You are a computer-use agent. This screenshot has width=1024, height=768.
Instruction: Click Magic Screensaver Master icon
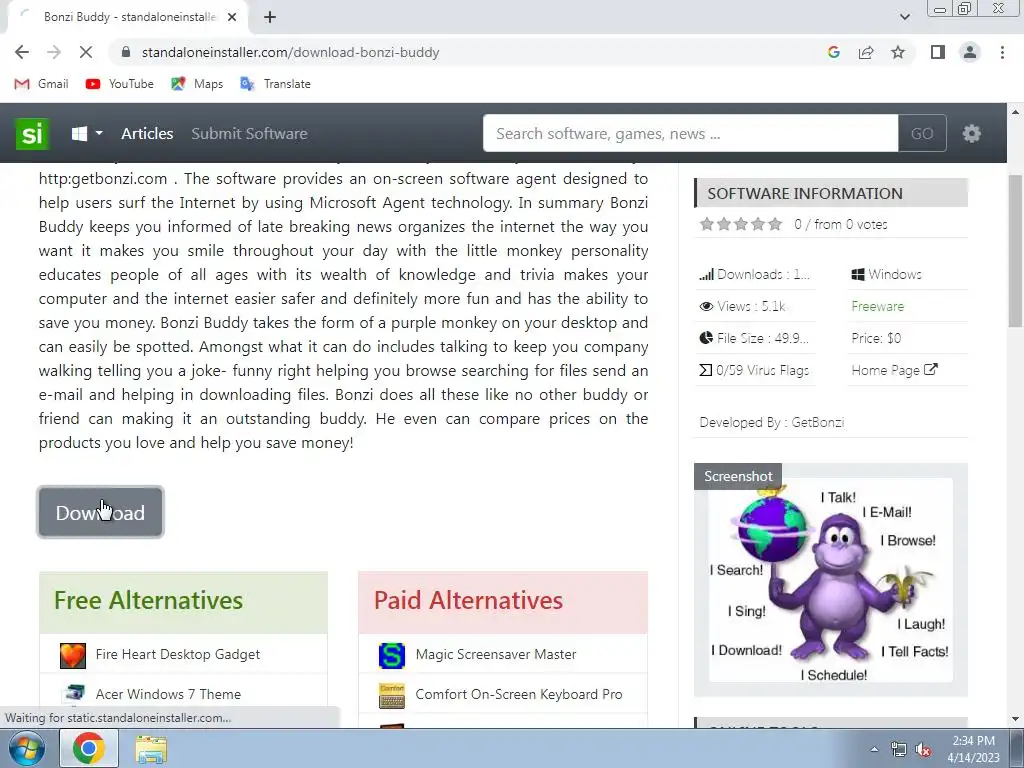point(392,655)
